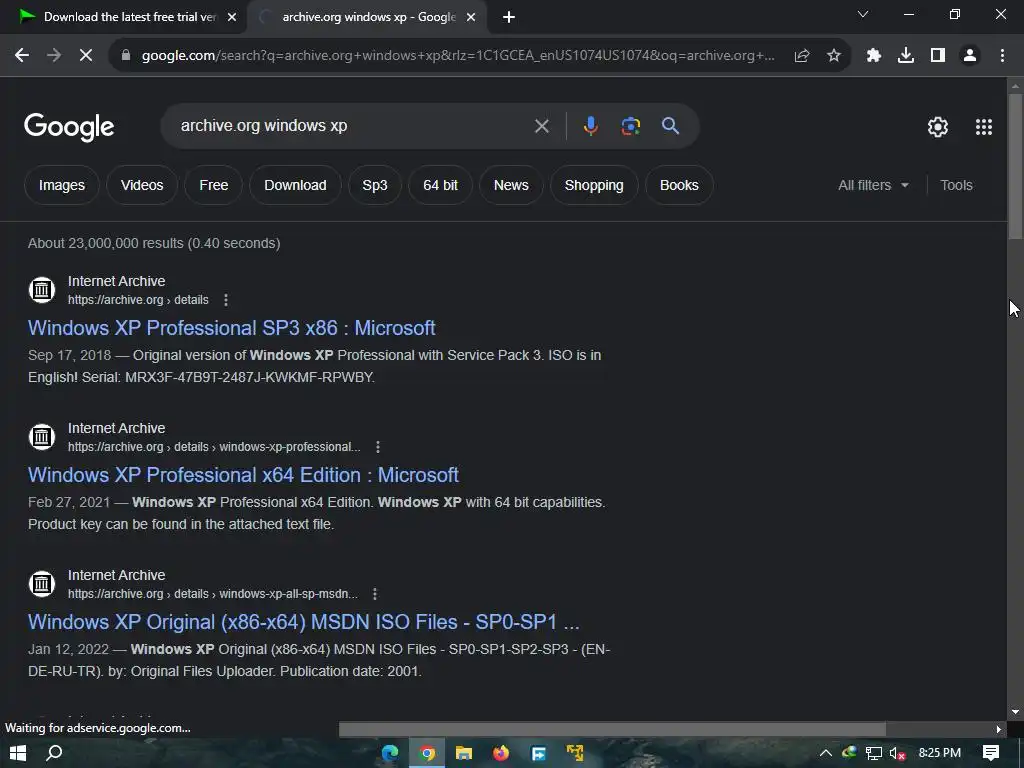Apply the 64 bit filter chip
This screenshot has height=768, width=1024.
tap(440, 185)
